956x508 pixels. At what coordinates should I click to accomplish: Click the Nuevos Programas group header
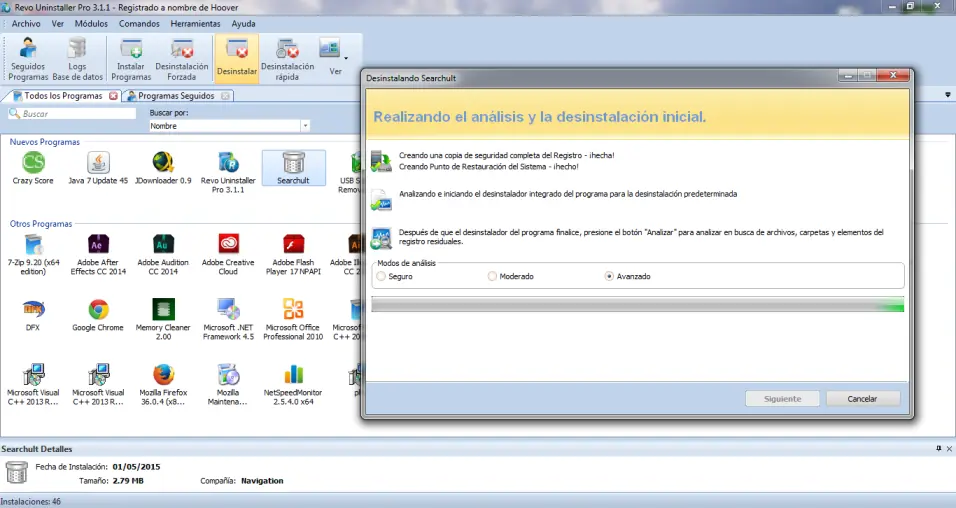[x=45, y=142]
